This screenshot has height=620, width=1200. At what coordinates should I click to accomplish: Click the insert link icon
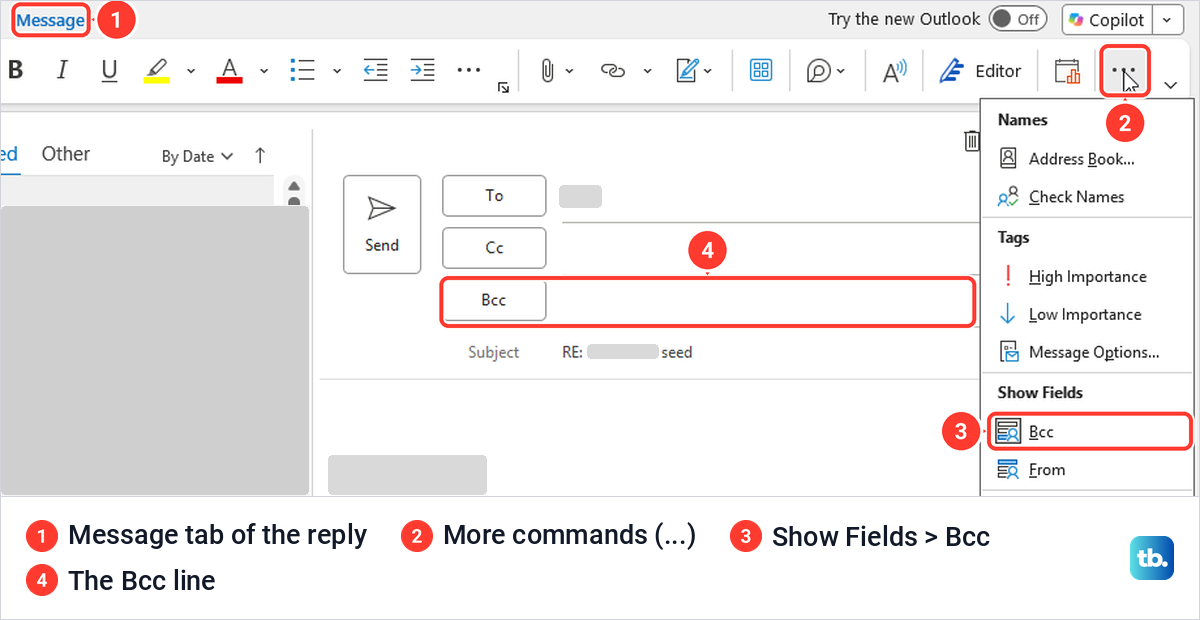612,70
